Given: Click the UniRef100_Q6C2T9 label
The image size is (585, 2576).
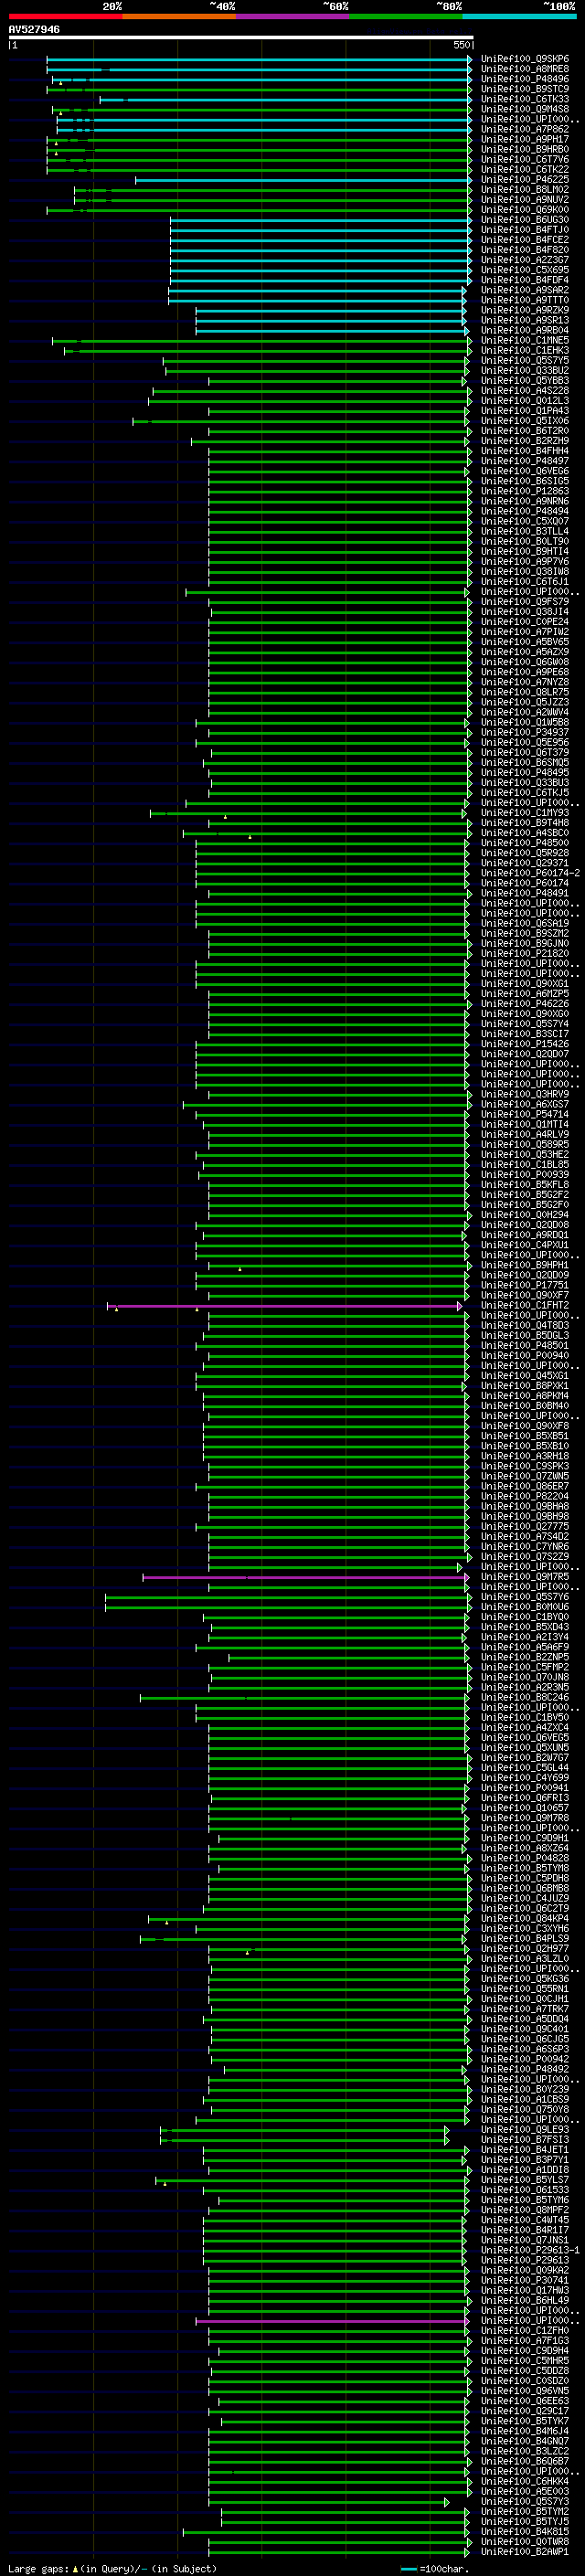Looking at the screenshot, I should click(x=524, y=1908).
